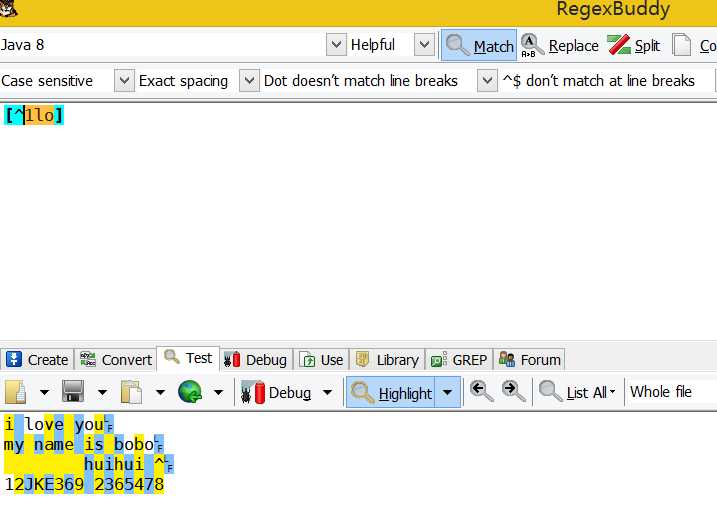The width and height of the screenshot is (717, 510).
Task: Click the RegexBuddy app logo icon
Action: click(x=8, y=8)
